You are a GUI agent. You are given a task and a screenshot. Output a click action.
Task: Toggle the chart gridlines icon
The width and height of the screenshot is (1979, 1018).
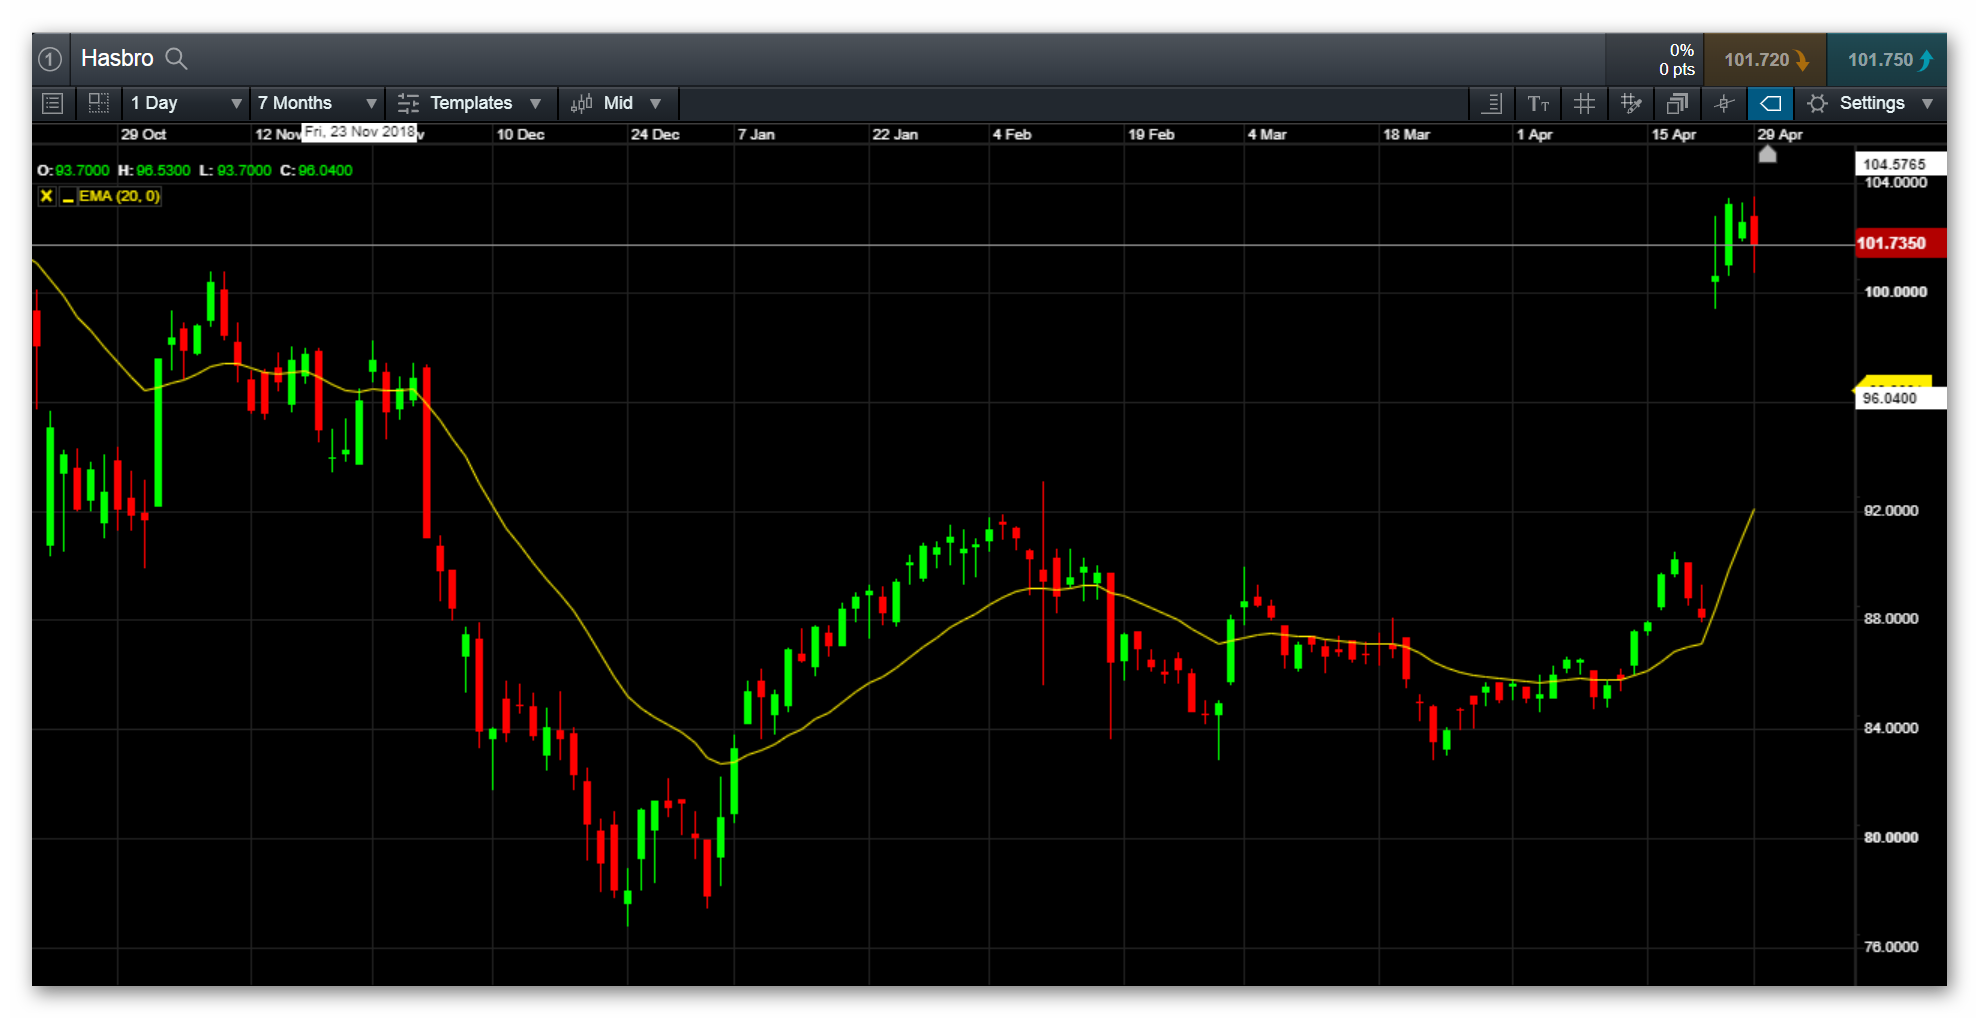[x=1584, y=103]
